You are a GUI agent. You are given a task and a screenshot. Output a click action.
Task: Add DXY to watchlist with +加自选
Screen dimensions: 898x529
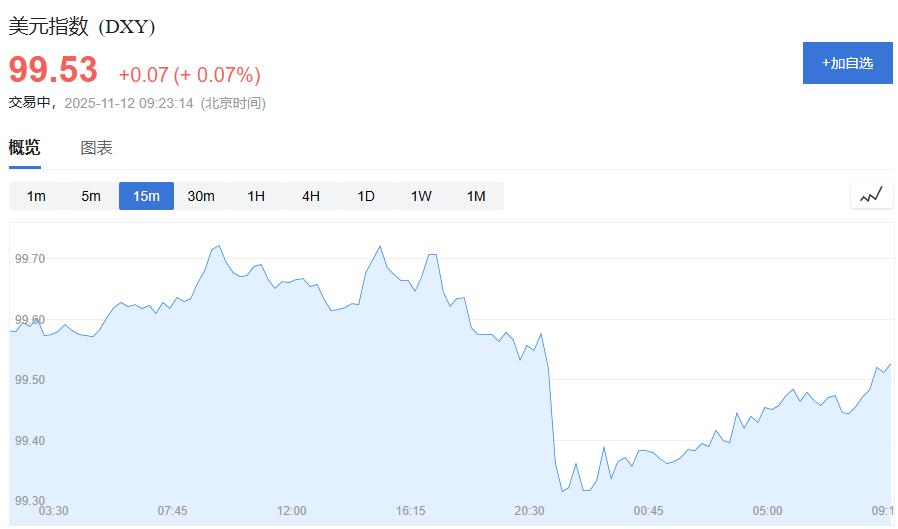click(847, 63)
